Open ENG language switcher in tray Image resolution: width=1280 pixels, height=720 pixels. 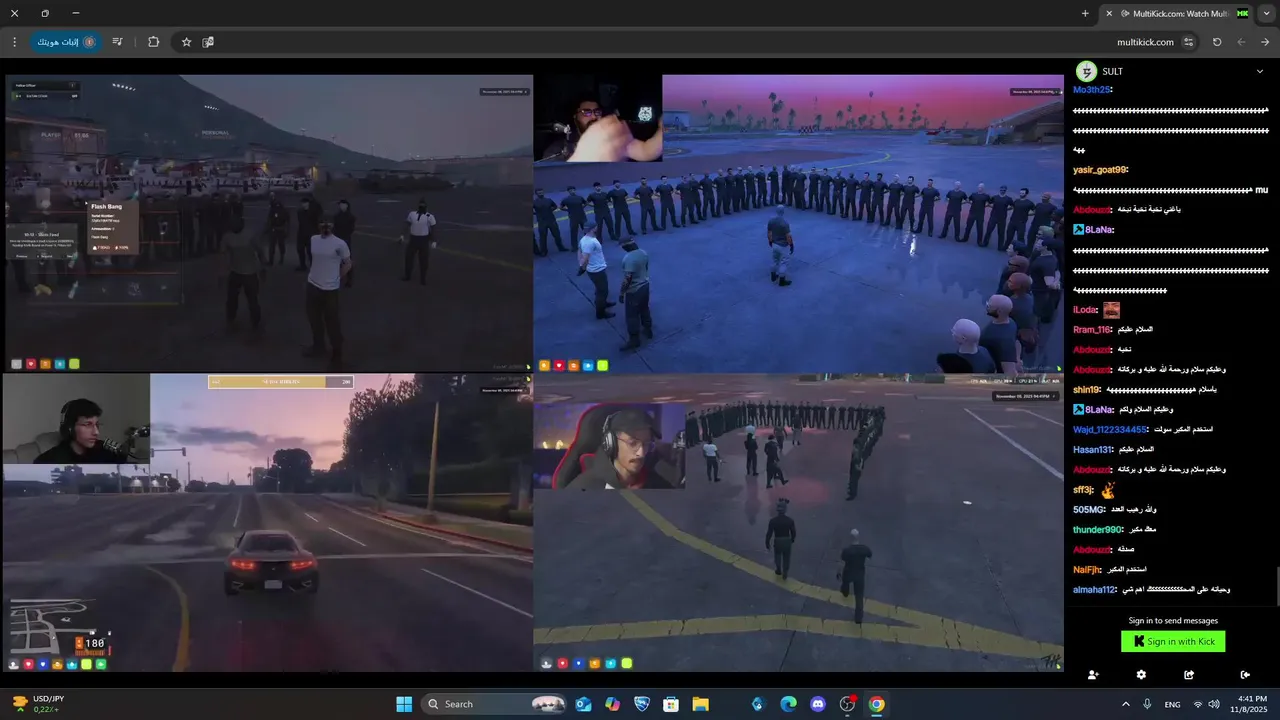tap(1172, 704)
